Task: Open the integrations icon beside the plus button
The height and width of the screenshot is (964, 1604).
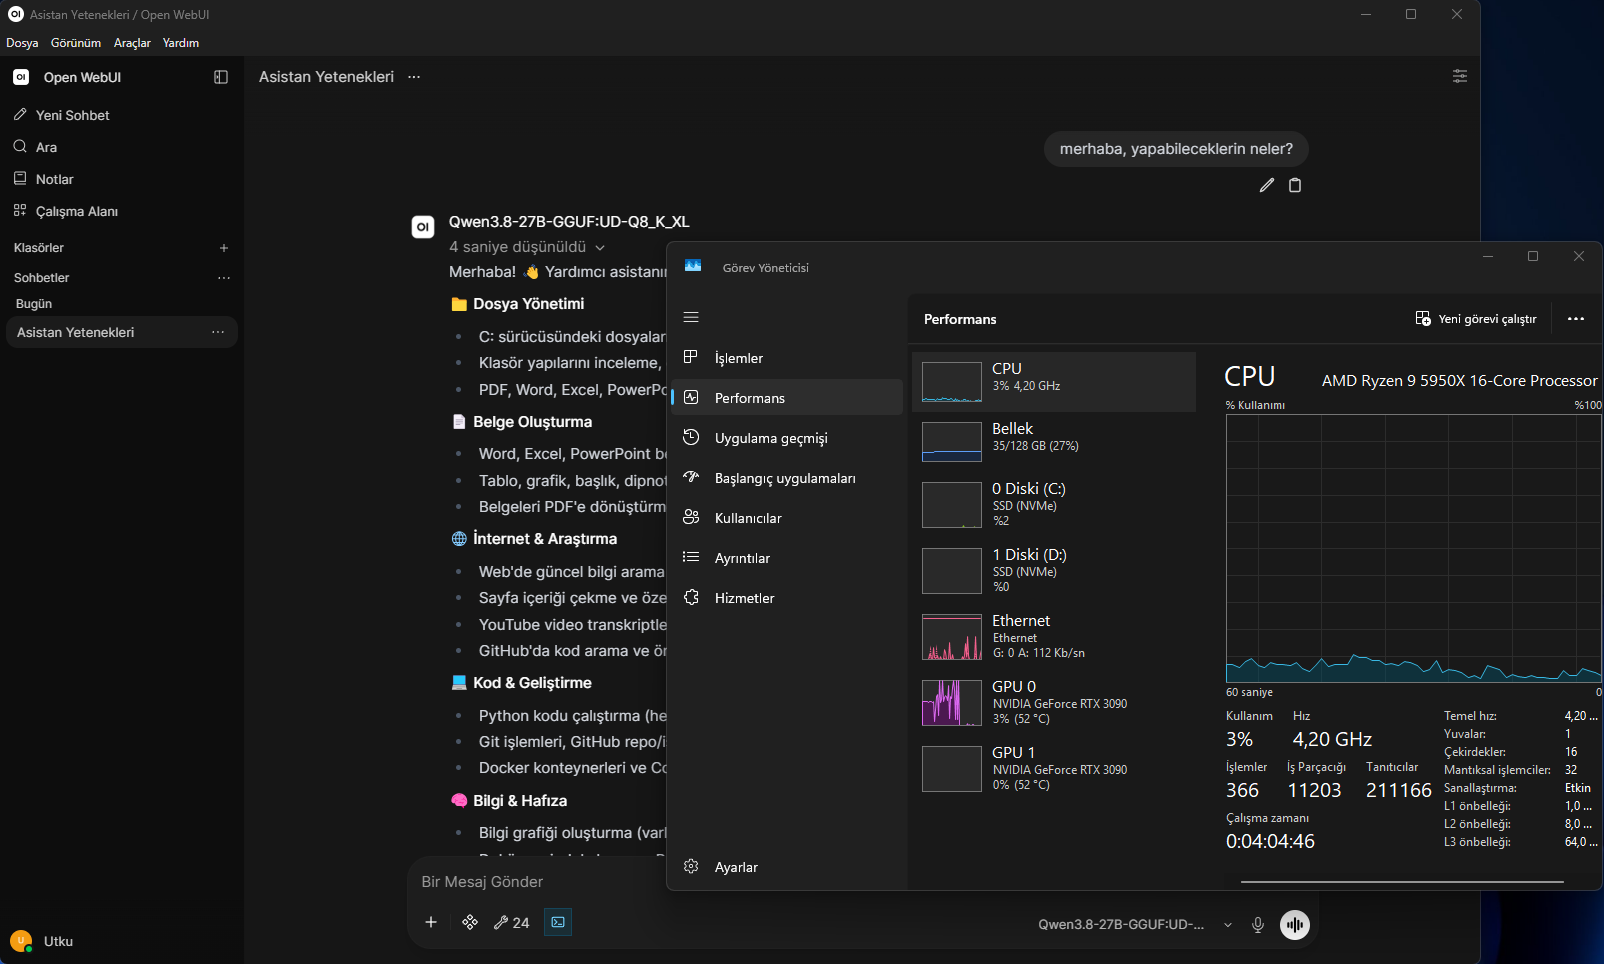Action: pos(470,922)
